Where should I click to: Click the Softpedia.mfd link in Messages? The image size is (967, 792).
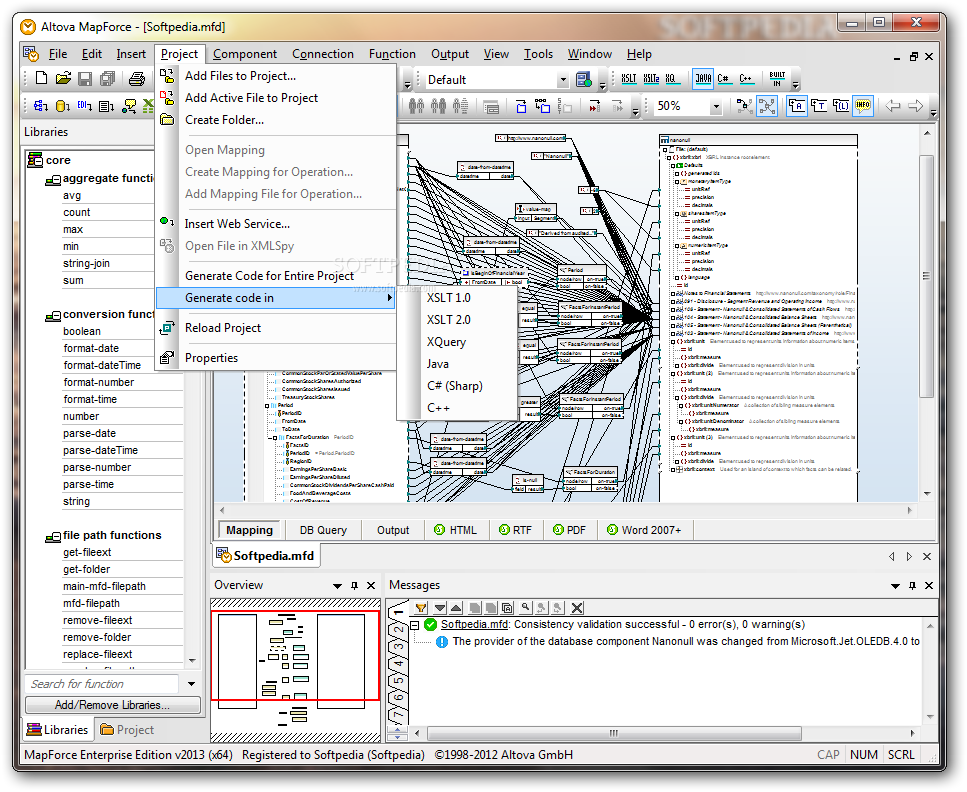tap(475, 624)
